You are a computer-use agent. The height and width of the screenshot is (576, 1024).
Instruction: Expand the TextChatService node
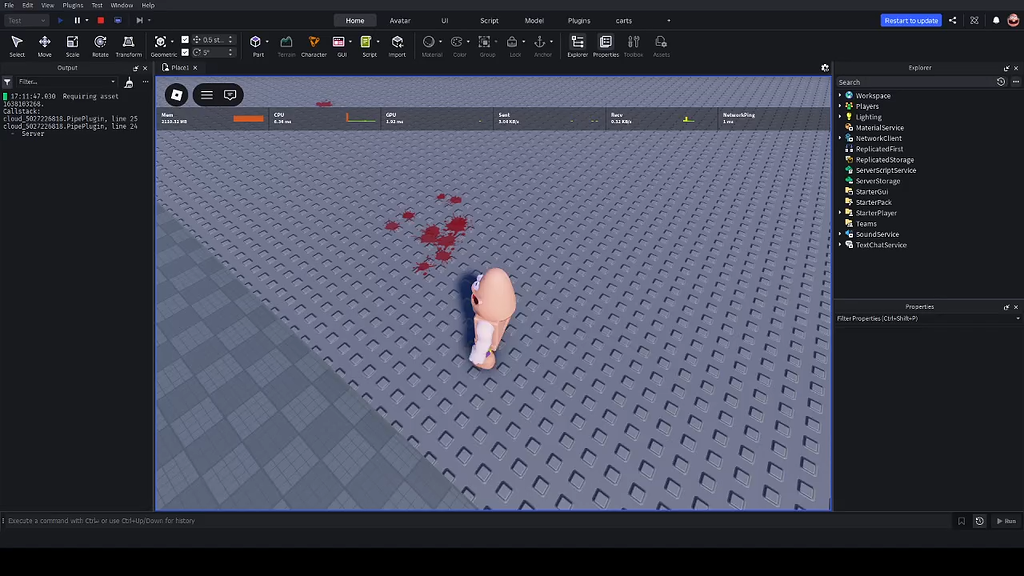pos(840,245)
